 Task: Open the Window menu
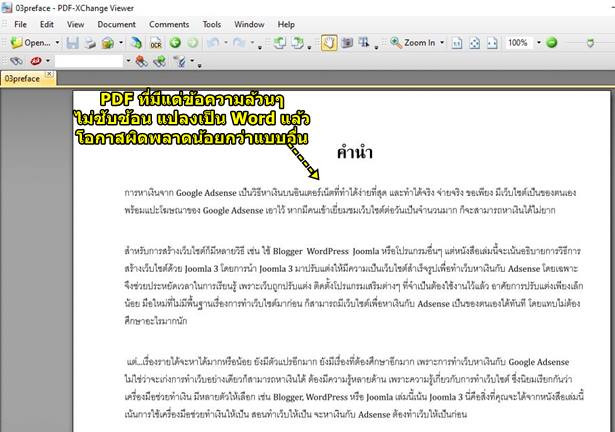pos(249,24)
